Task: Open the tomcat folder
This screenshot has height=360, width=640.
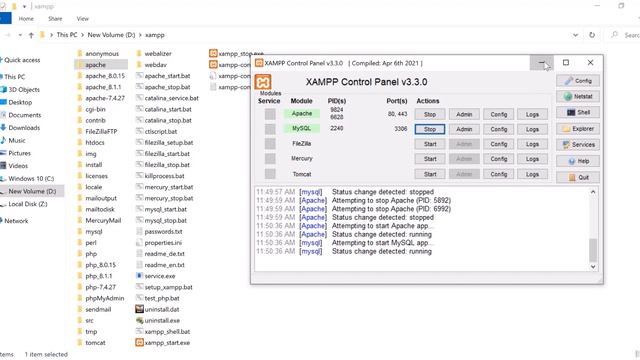Action: tap(91, 342)
